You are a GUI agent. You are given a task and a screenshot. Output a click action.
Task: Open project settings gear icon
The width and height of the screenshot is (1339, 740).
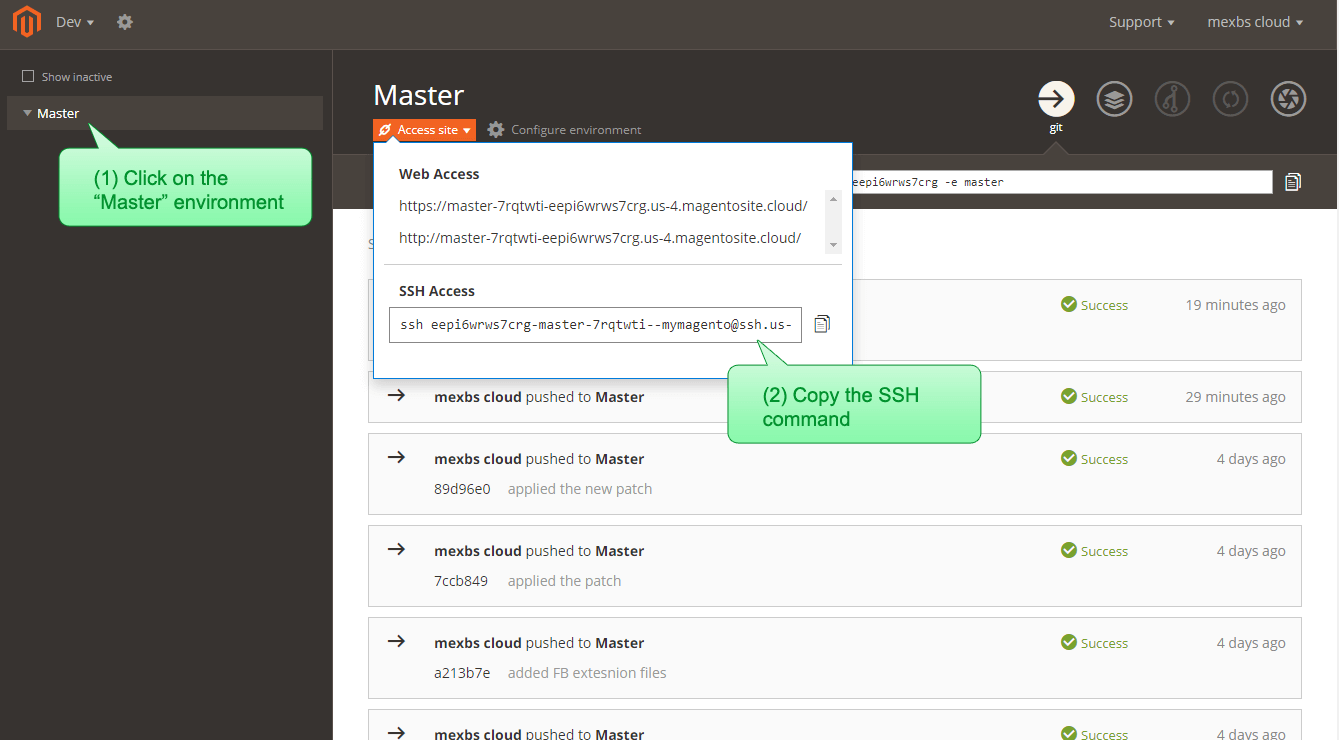[125, 22]
